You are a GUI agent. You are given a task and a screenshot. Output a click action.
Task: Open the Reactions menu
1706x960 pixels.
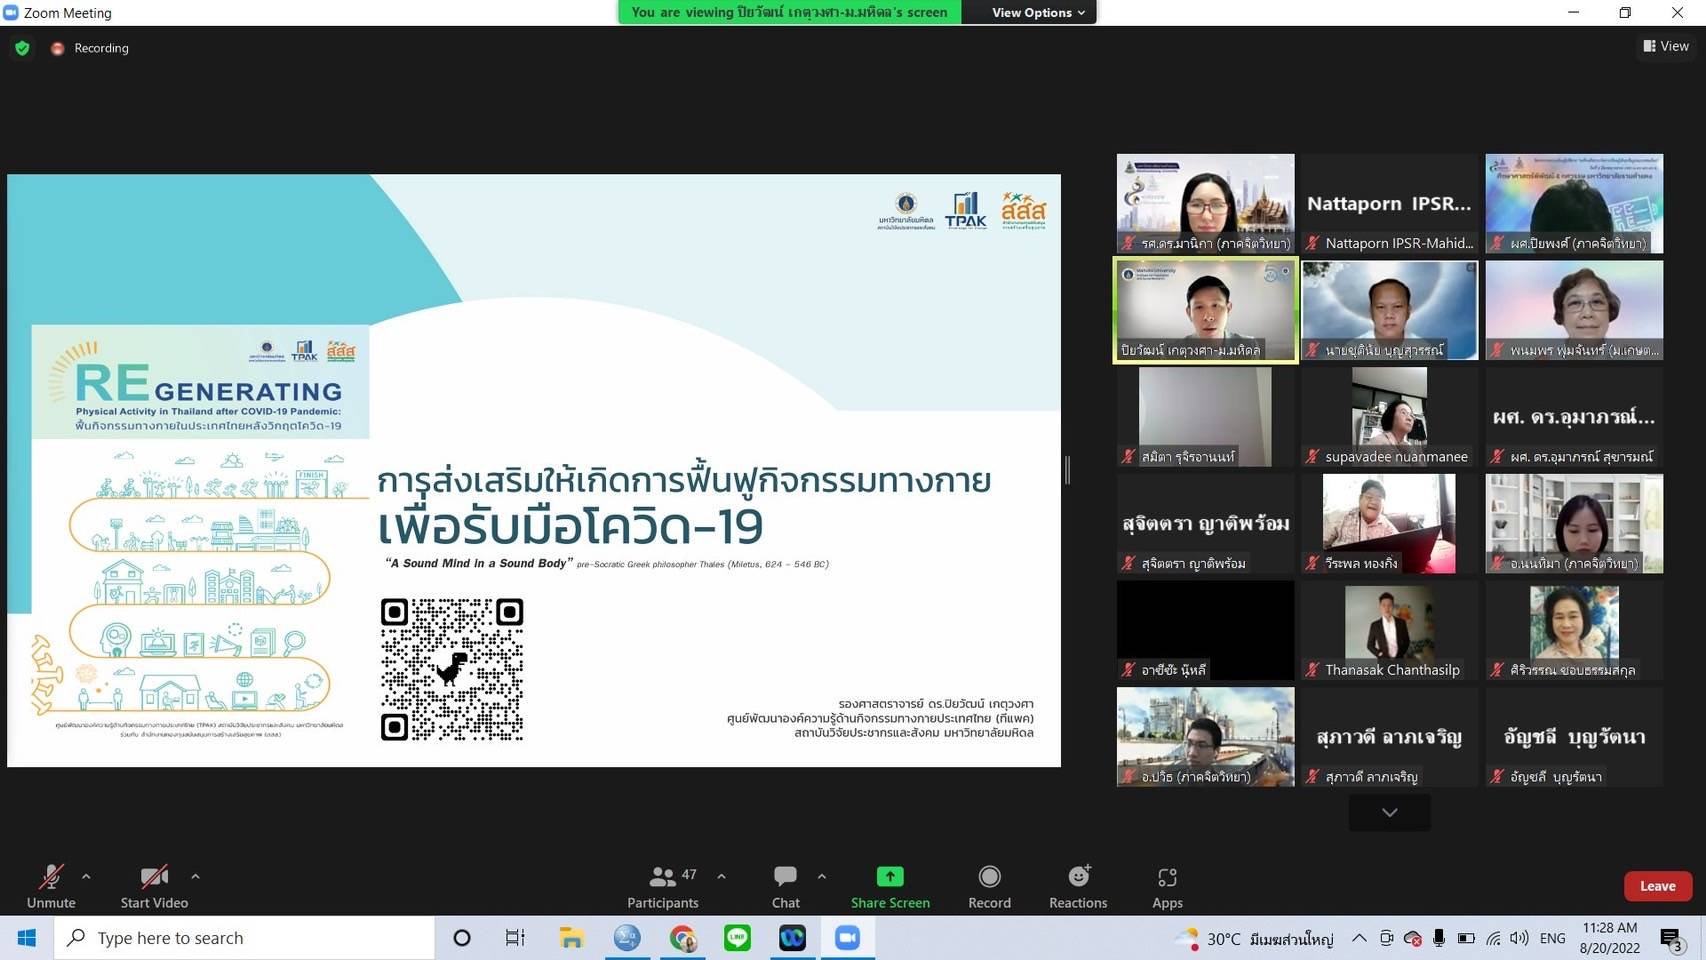point(1077,886)
